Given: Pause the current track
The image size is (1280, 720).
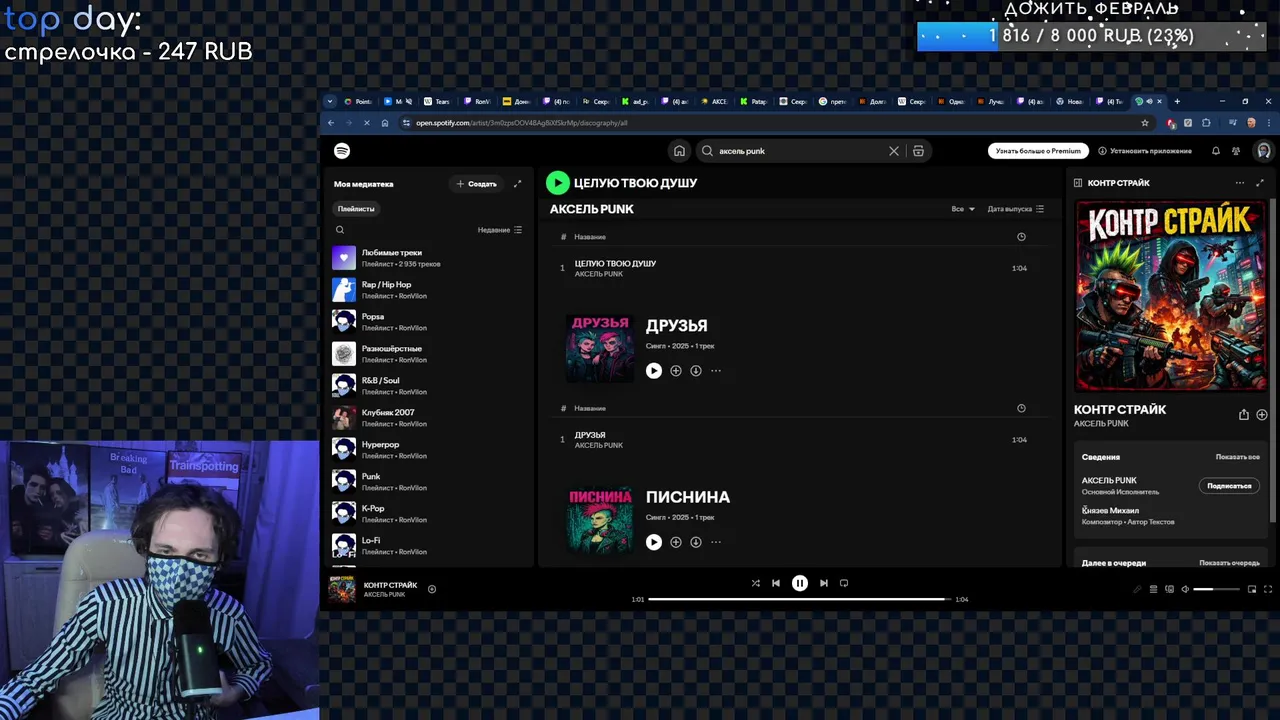Looking at the screenshot, I should coord(800,583).
